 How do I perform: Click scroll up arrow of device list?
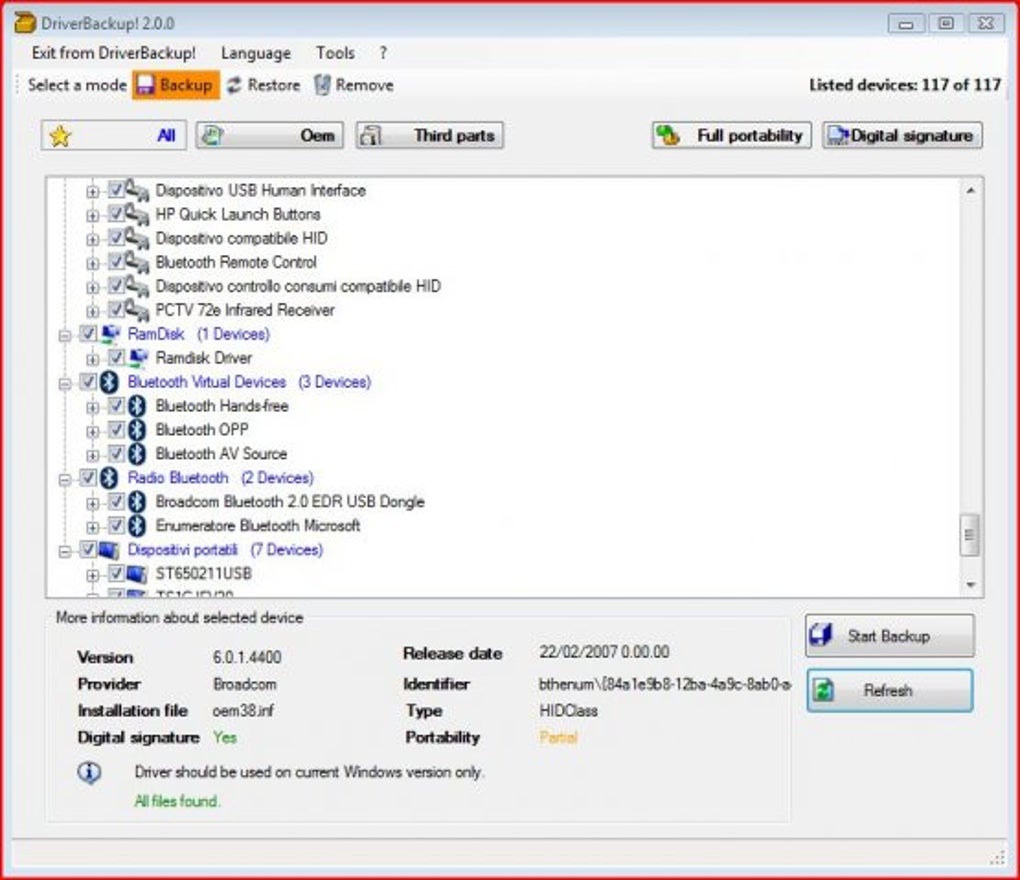coord(971,191)
